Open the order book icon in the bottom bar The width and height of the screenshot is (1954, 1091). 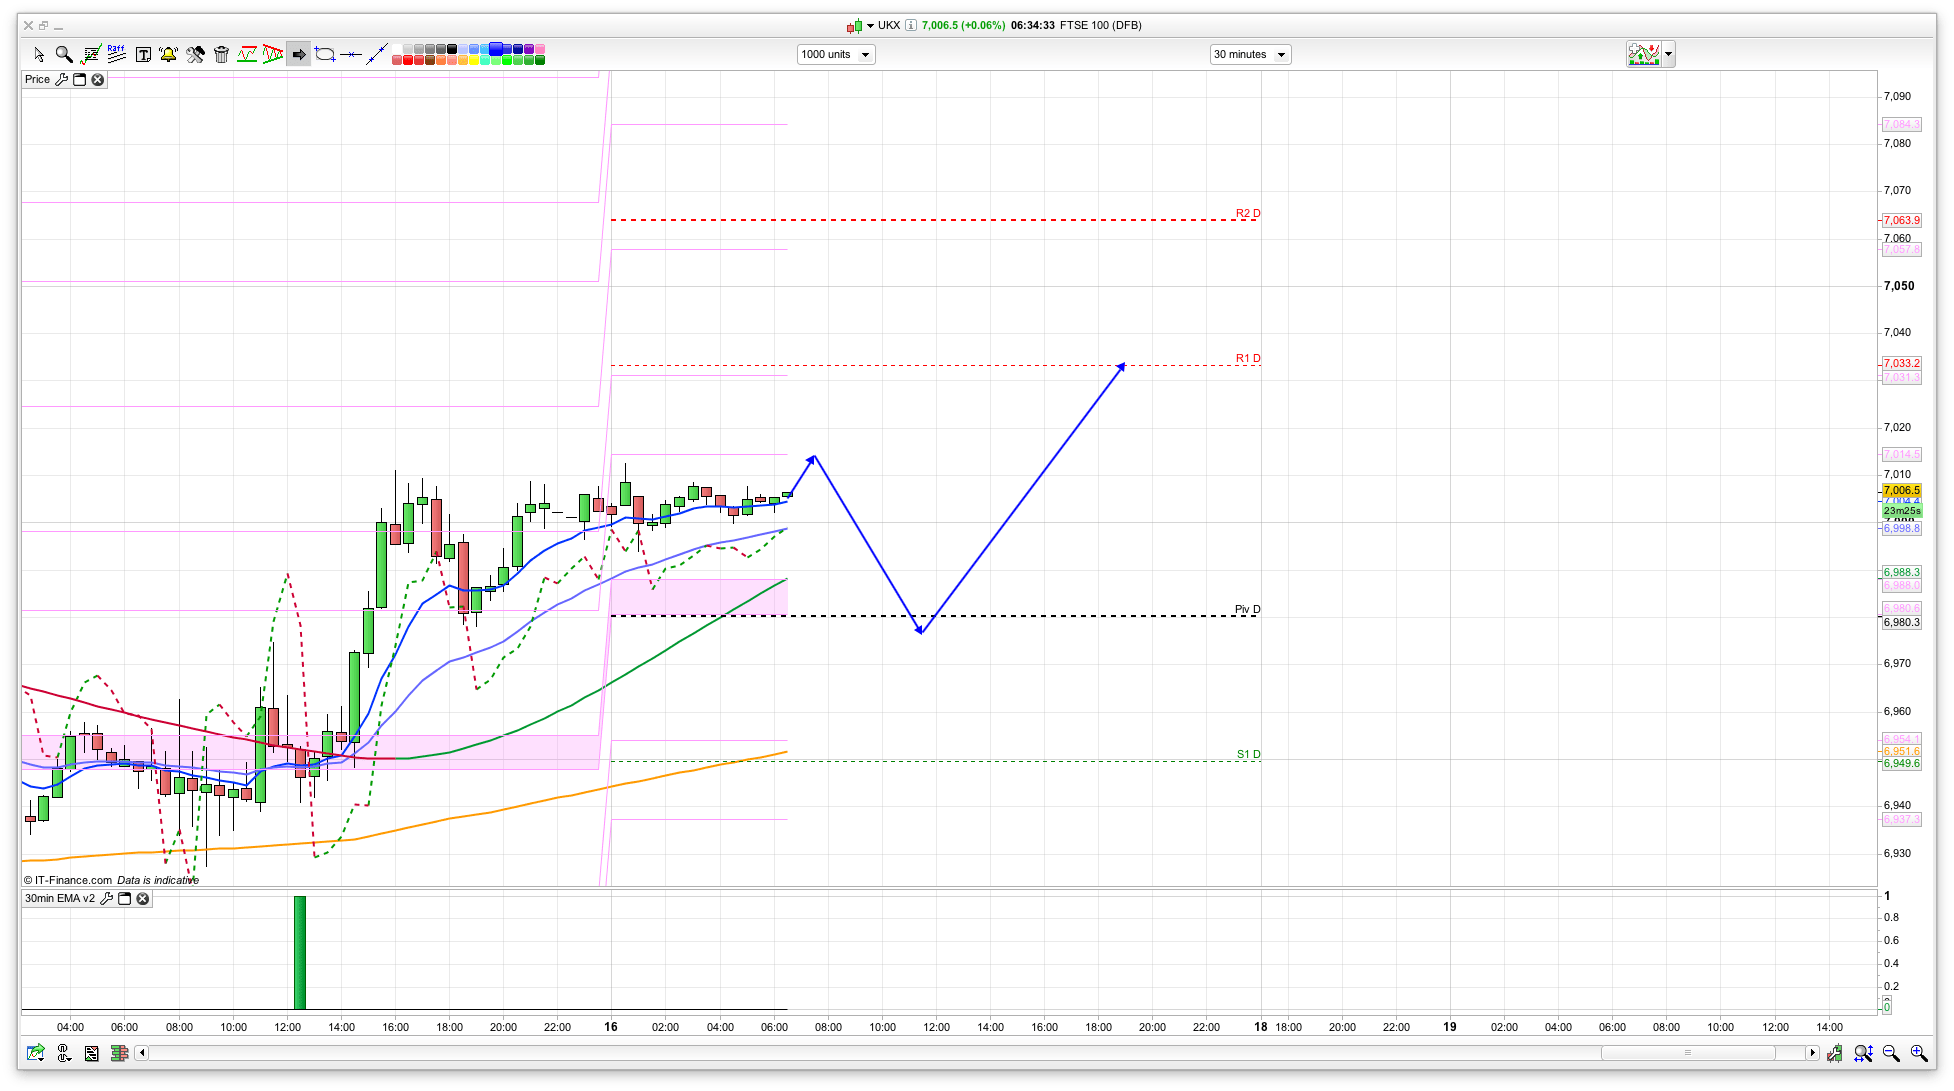pos(120,1053)
